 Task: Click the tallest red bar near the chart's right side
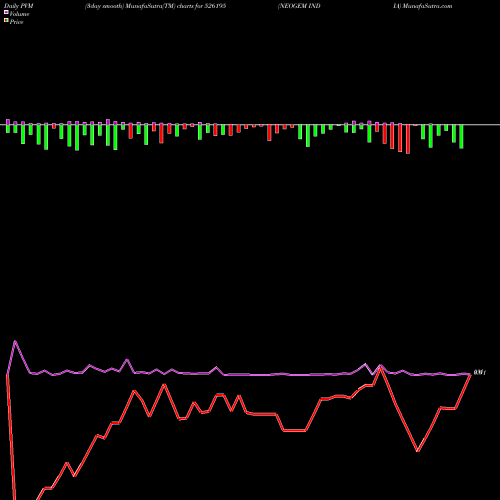tap(408, 139)
